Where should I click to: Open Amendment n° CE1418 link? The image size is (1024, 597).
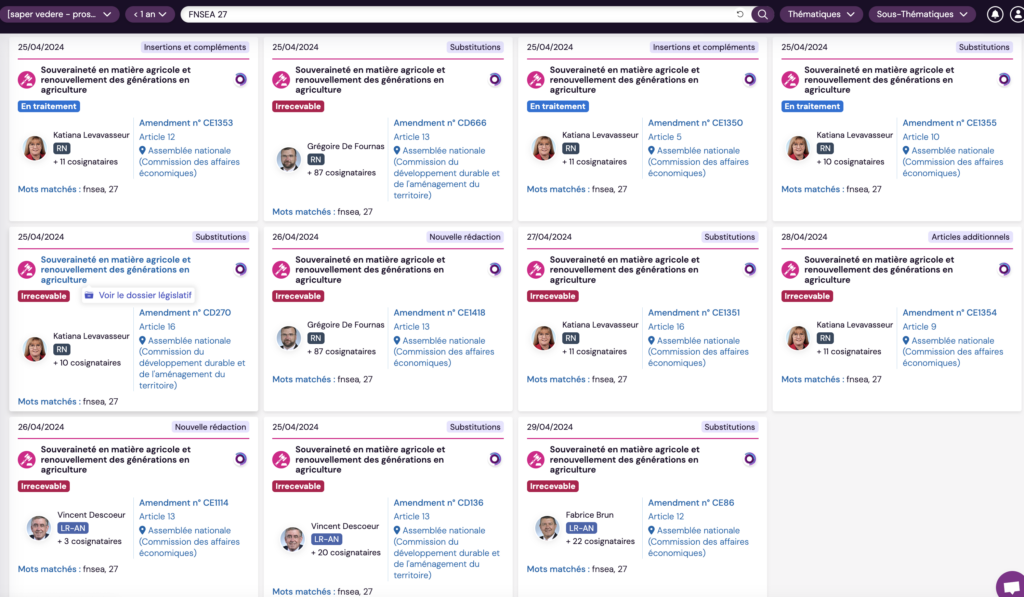point(439,313)
